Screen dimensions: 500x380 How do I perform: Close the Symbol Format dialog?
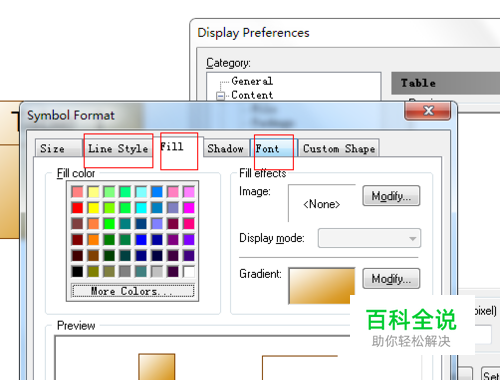coord(428,111)
